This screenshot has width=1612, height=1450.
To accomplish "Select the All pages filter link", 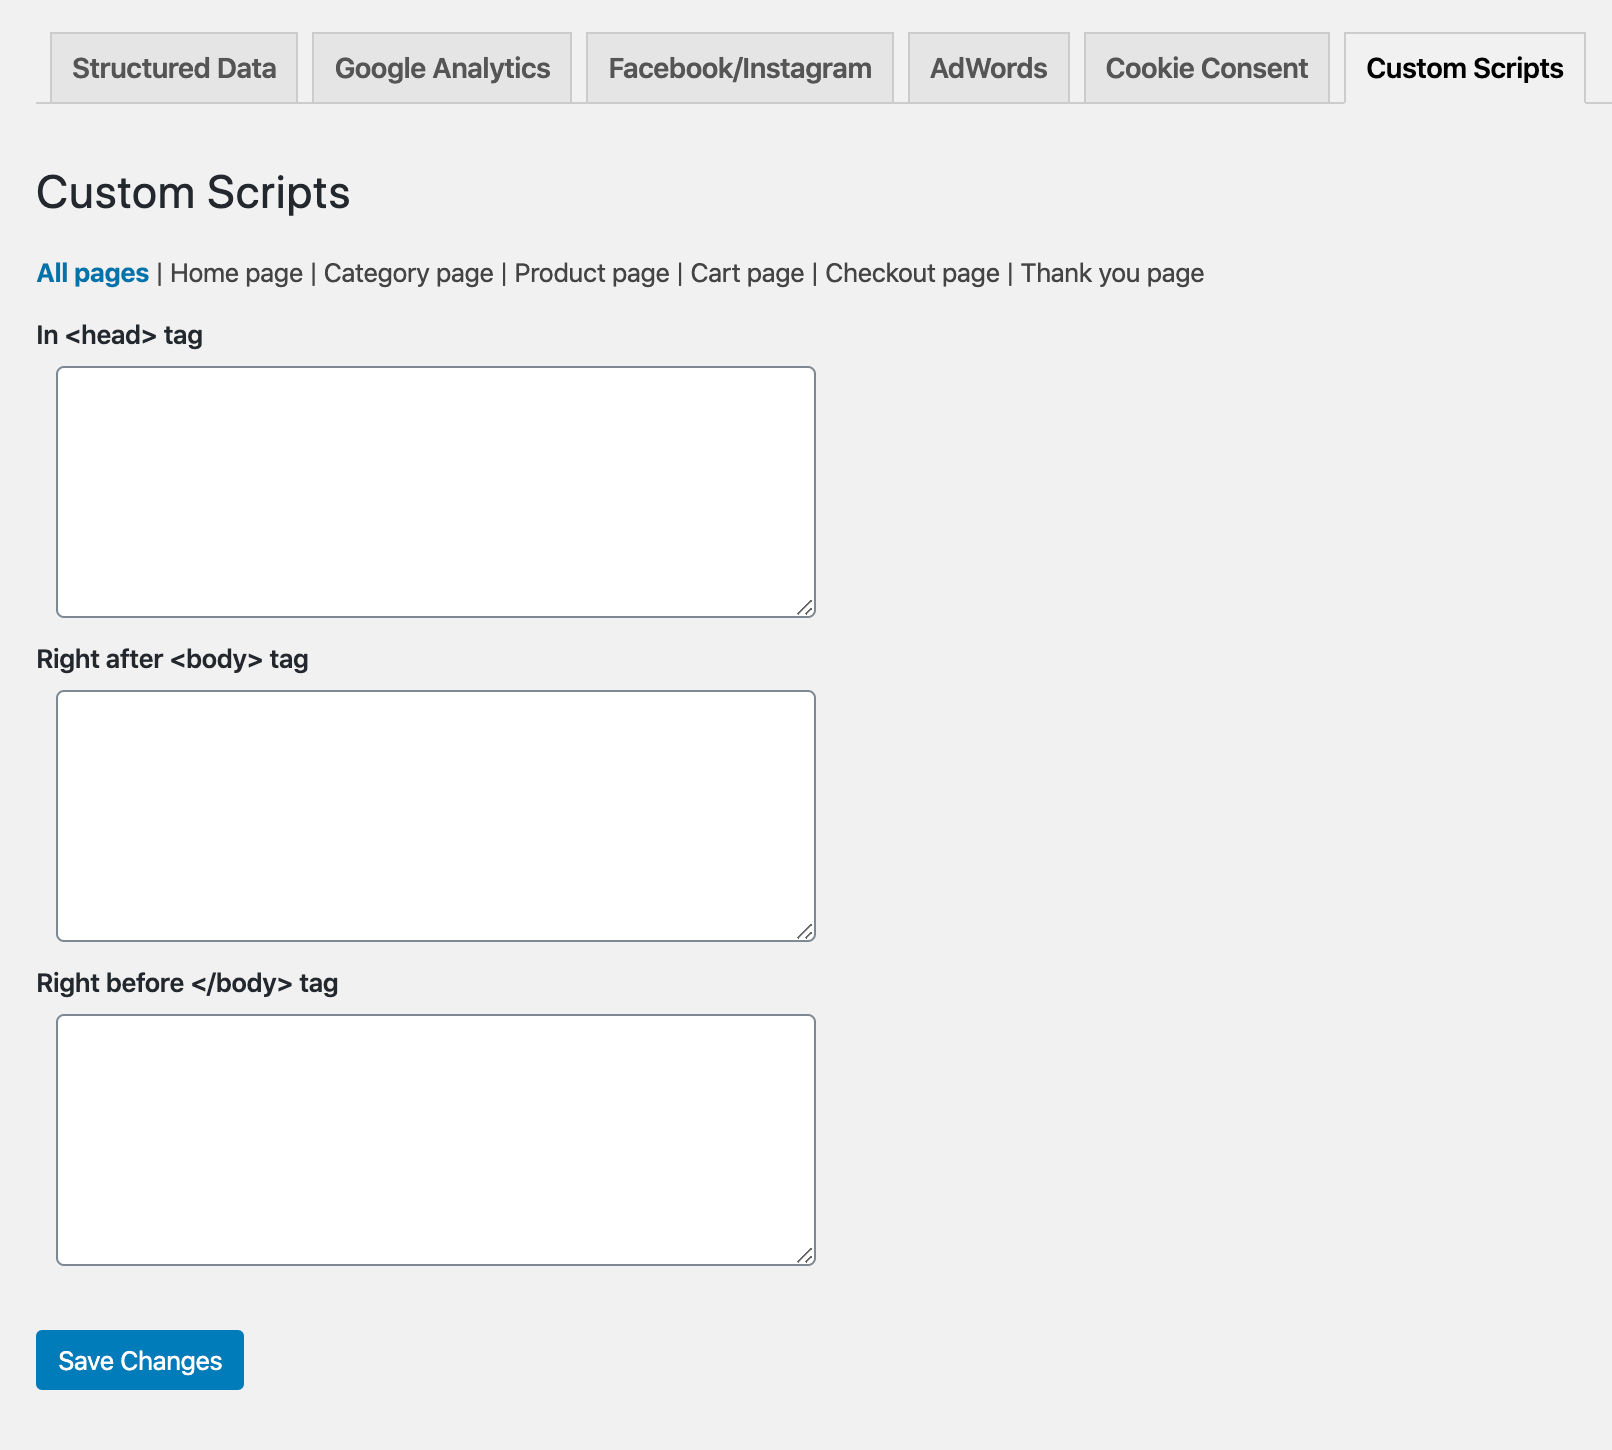I will tap(93, 273).
